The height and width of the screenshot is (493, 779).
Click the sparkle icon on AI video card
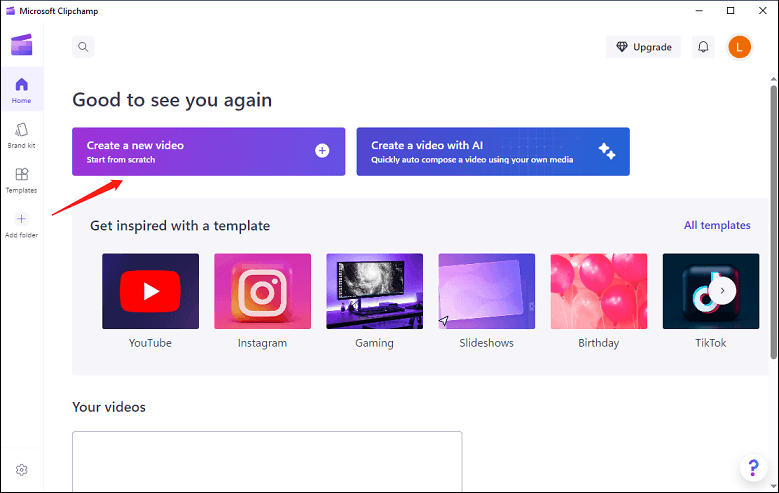click(607, 151)
